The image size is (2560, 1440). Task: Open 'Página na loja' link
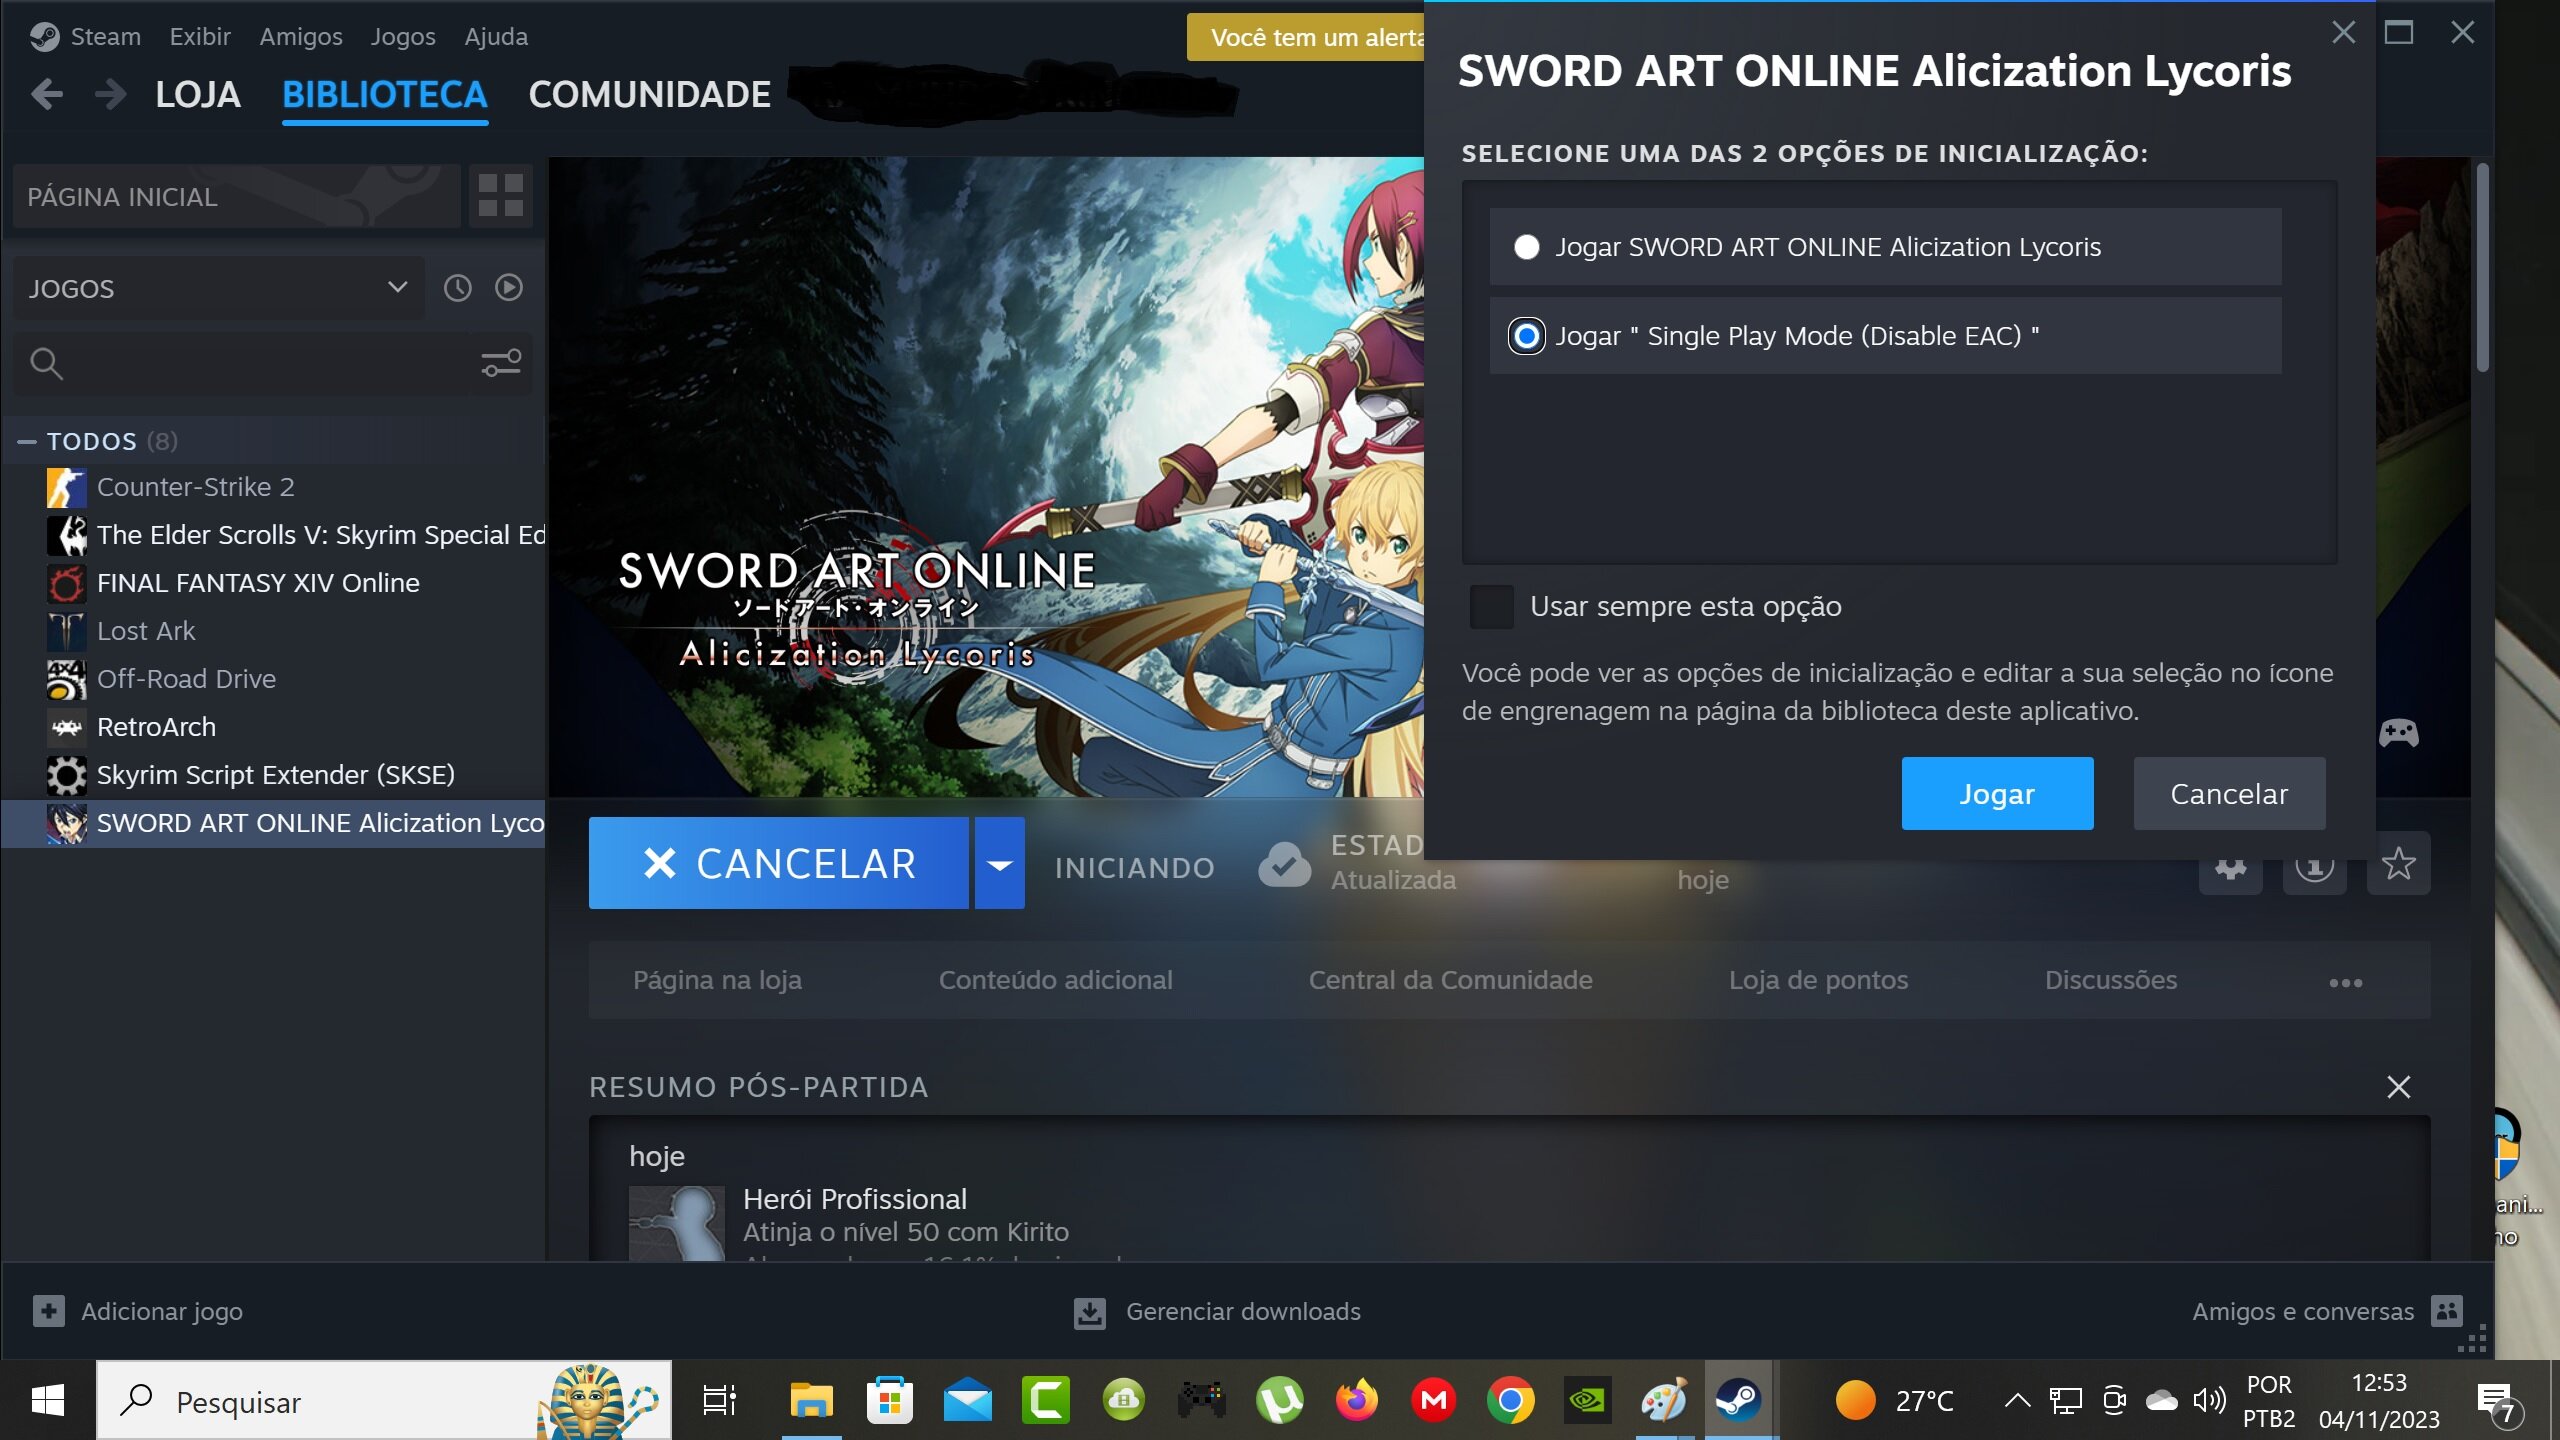717,980
